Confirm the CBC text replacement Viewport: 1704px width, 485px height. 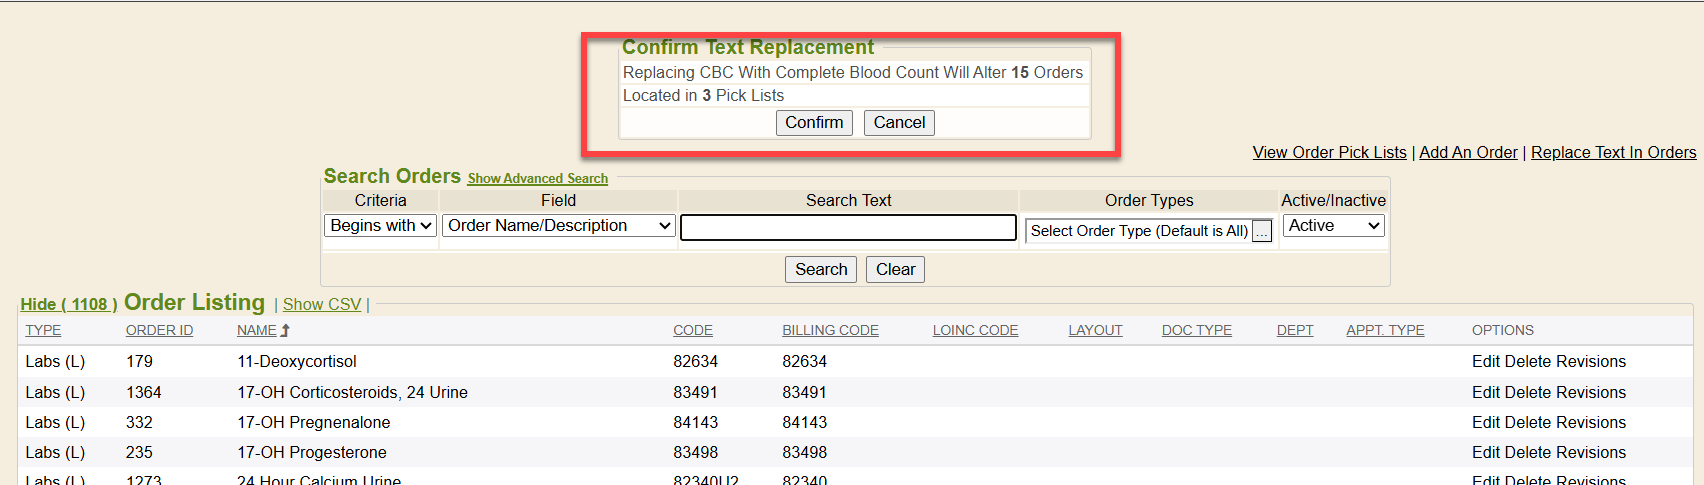tap(813, 123)
